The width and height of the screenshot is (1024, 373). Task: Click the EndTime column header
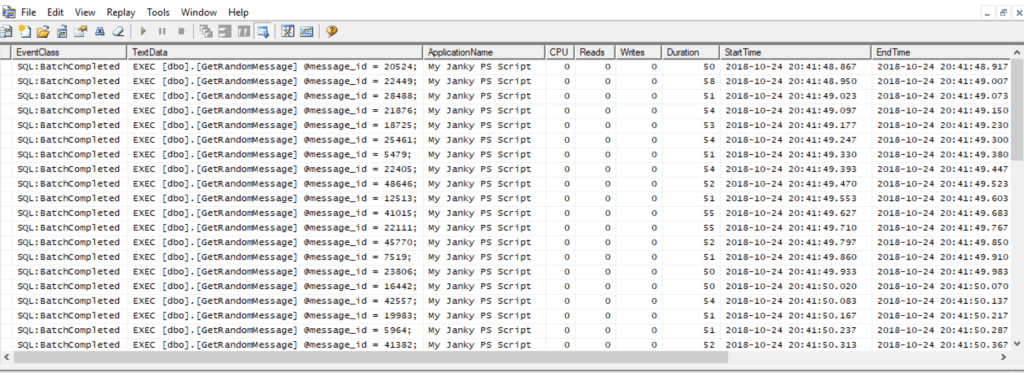point(940,52)
